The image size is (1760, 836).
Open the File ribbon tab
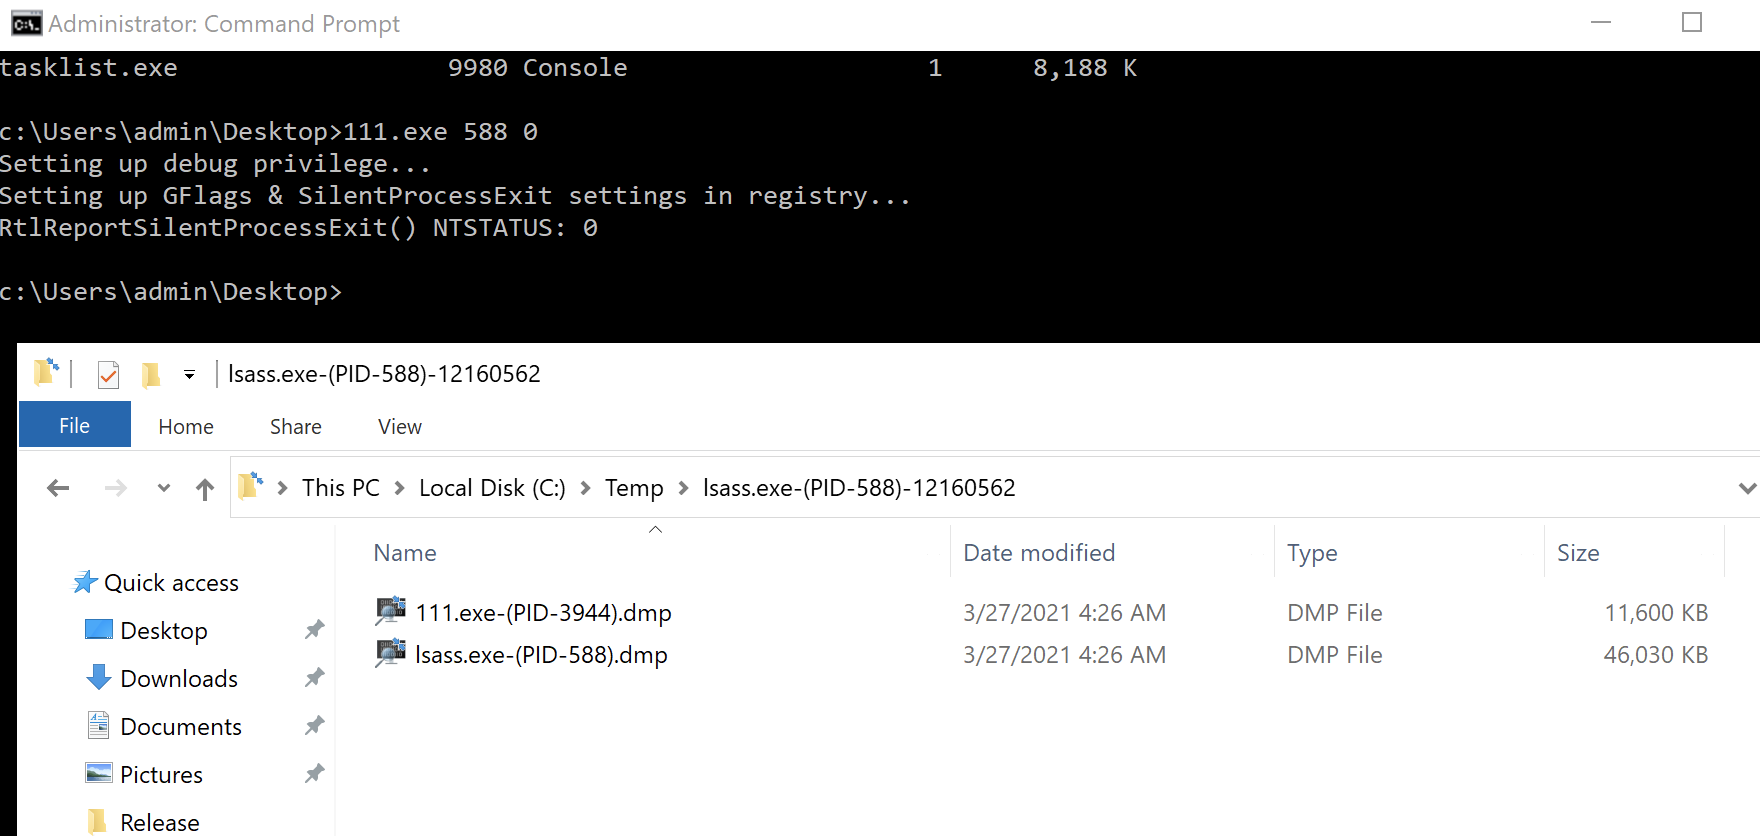coord(74,426)
